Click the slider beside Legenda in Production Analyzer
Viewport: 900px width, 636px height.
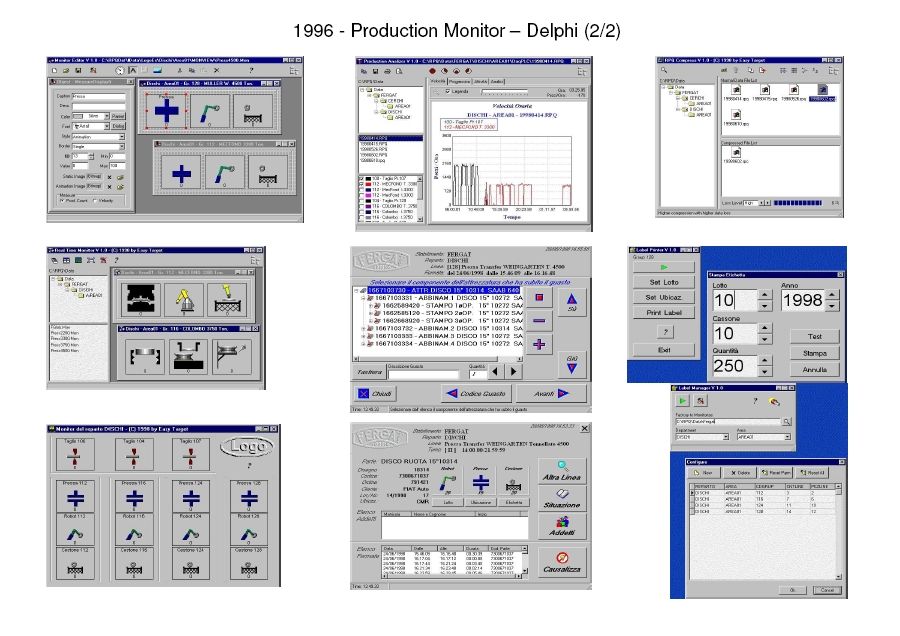pyautogui.click(x=503, y=92)
